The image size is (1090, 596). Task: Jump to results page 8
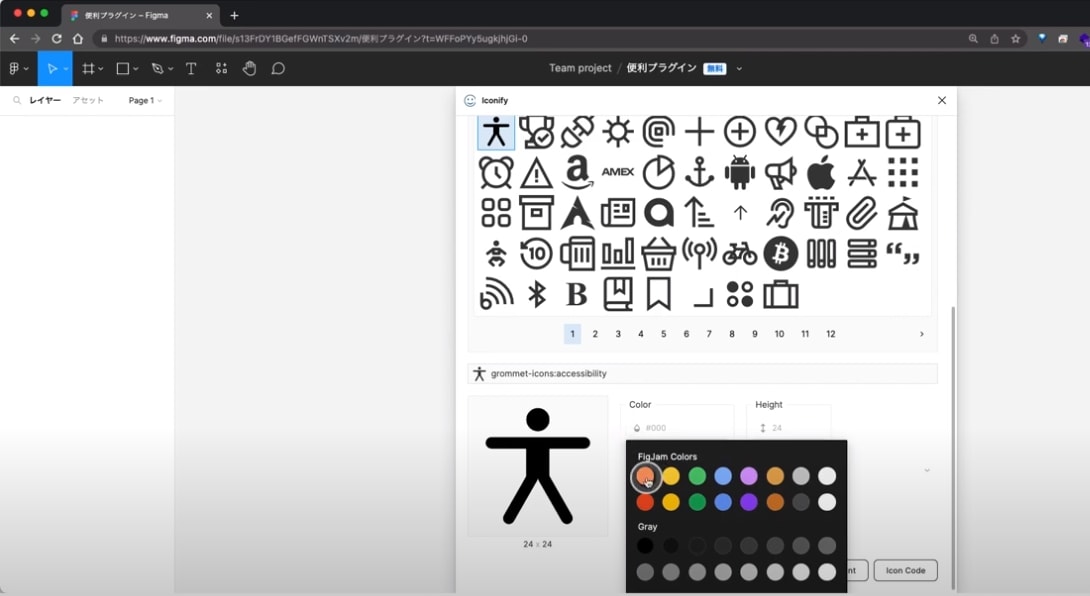coord(732,334)
